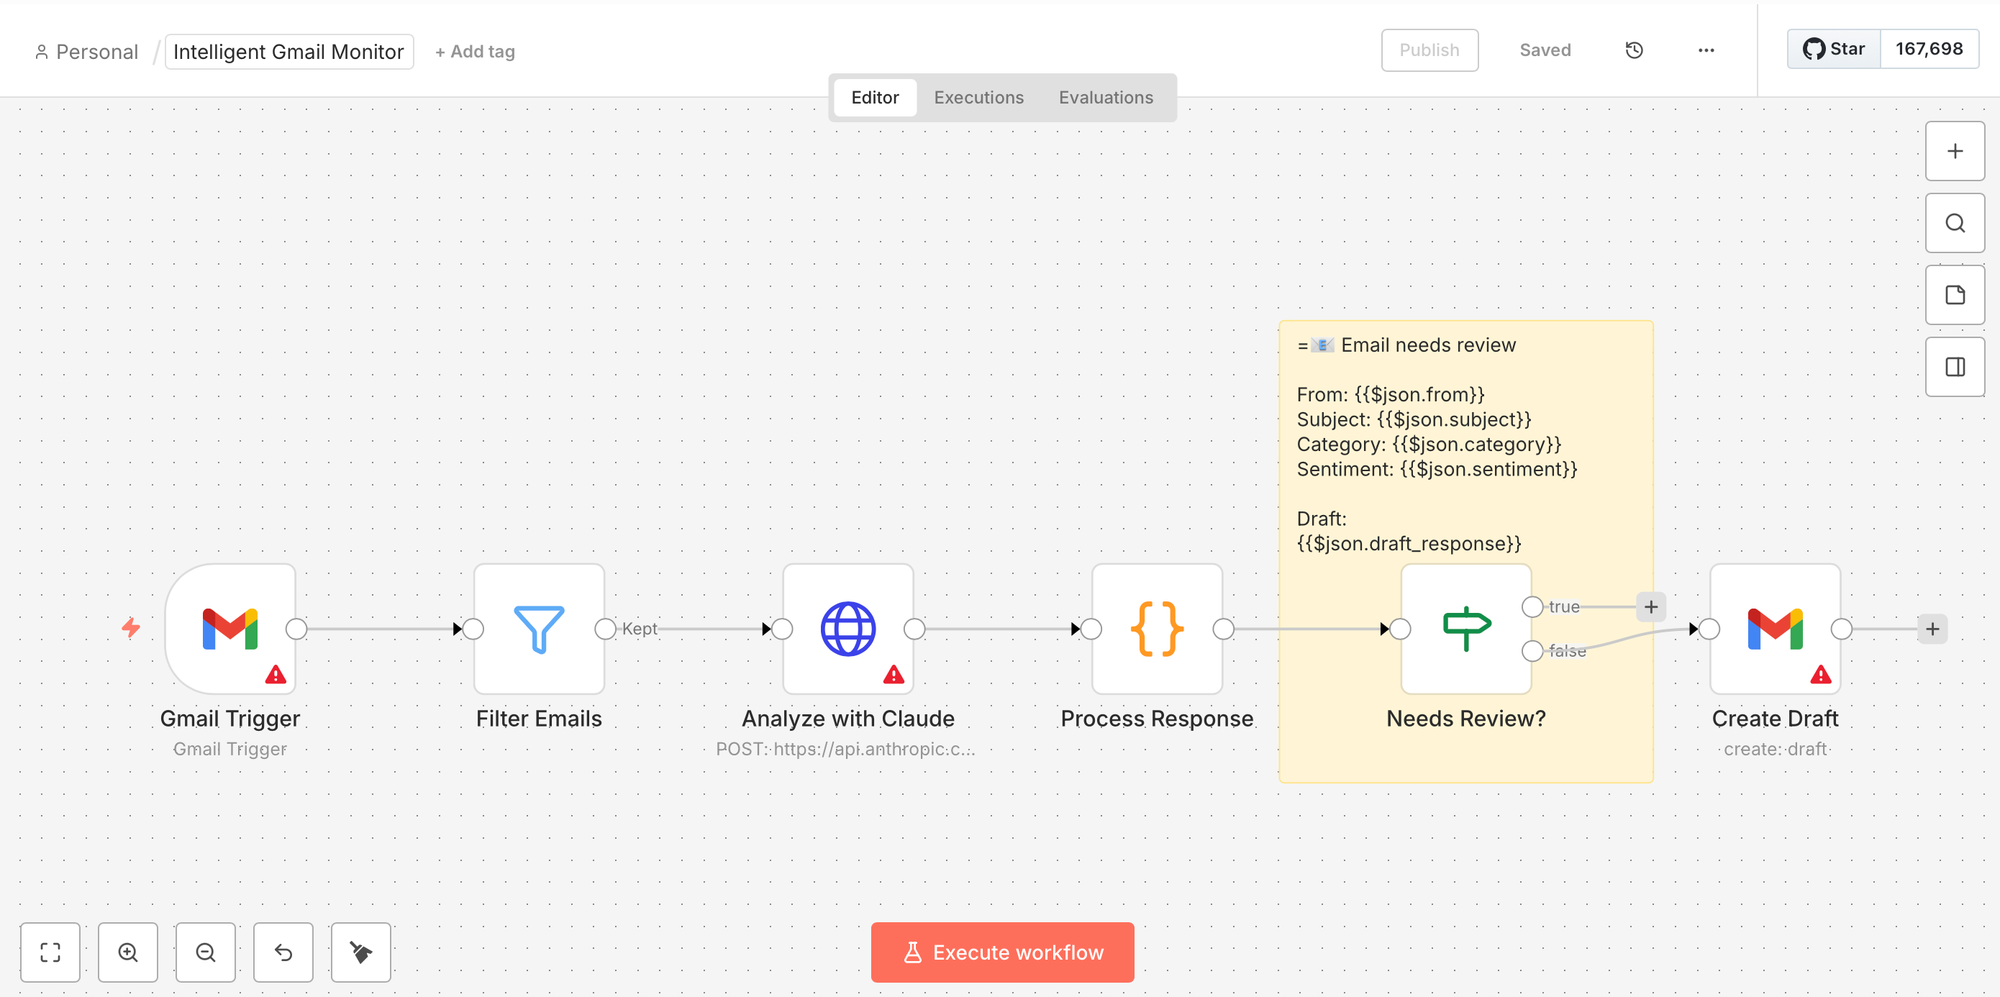Select the Filter Emails funnel node
The height and width of the screenshot is (997, 2000).
coord(539,629)
